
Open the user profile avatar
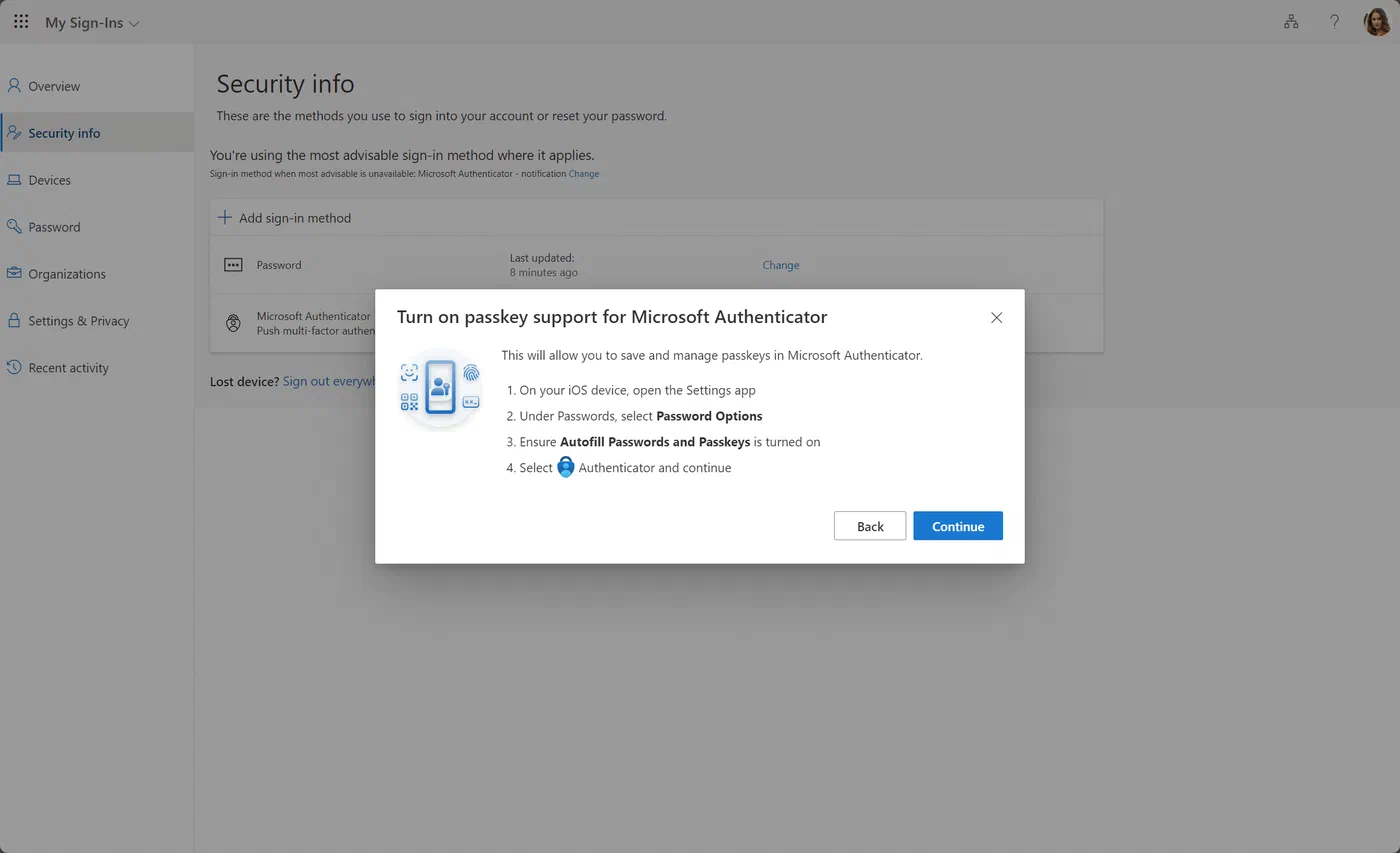1378,21
